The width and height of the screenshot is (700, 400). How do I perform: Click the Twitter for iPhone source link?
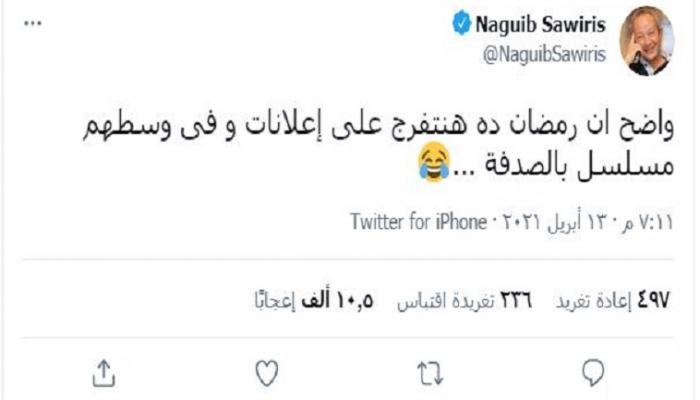tap(419, 221)
